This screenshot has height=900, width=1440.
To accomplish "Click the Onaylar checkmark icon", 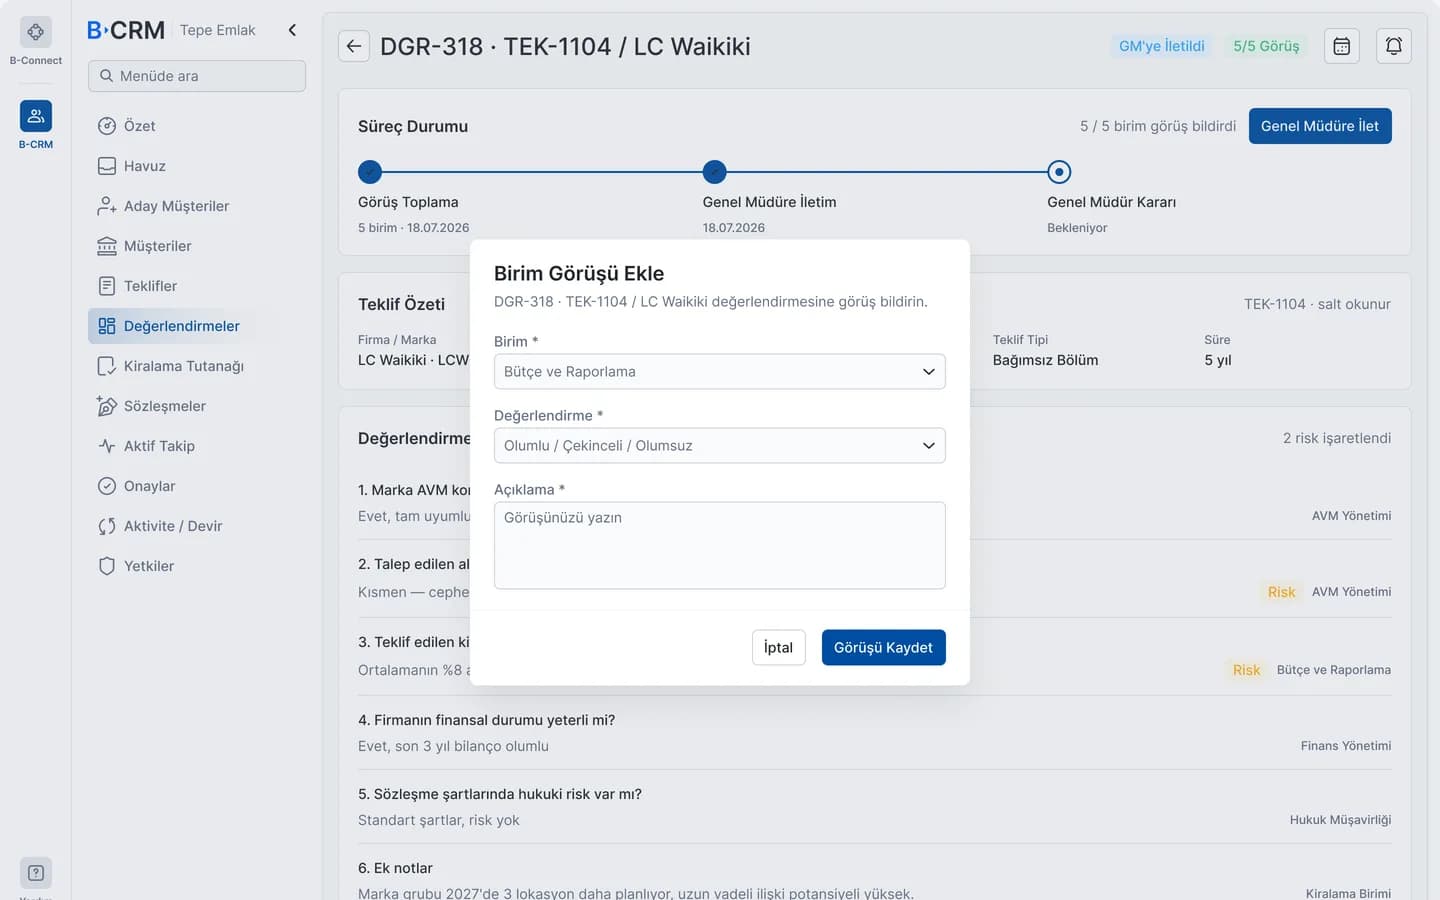I will [x=107, y=486].
